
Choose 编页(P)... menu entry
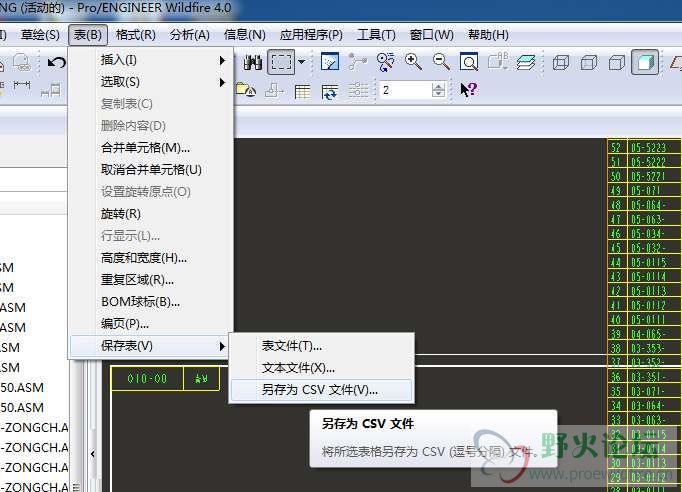[150, 324]
